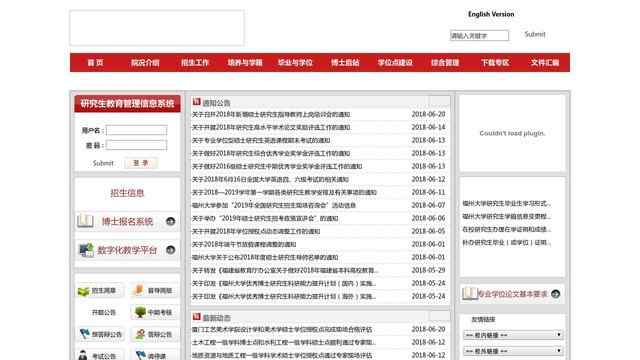The width and height of the screenshot is (640, 360).
Task: Open 文件汇编 navigation item
Action: click(545, 62)
